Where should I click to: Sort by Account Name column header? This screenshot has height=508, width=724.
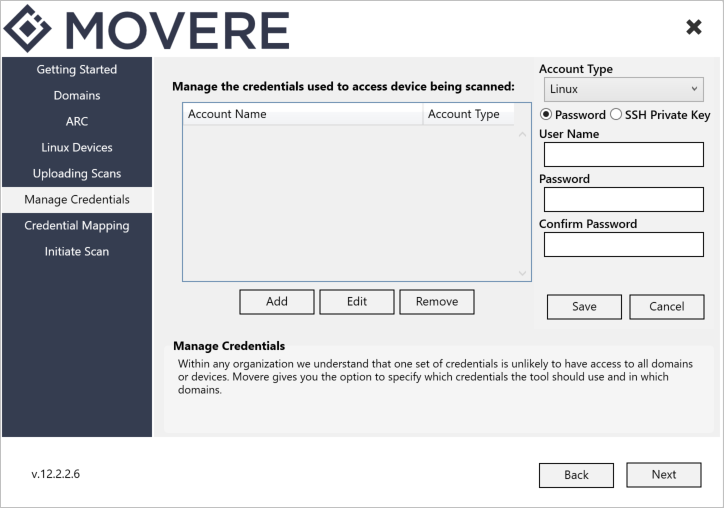point(303,114)
